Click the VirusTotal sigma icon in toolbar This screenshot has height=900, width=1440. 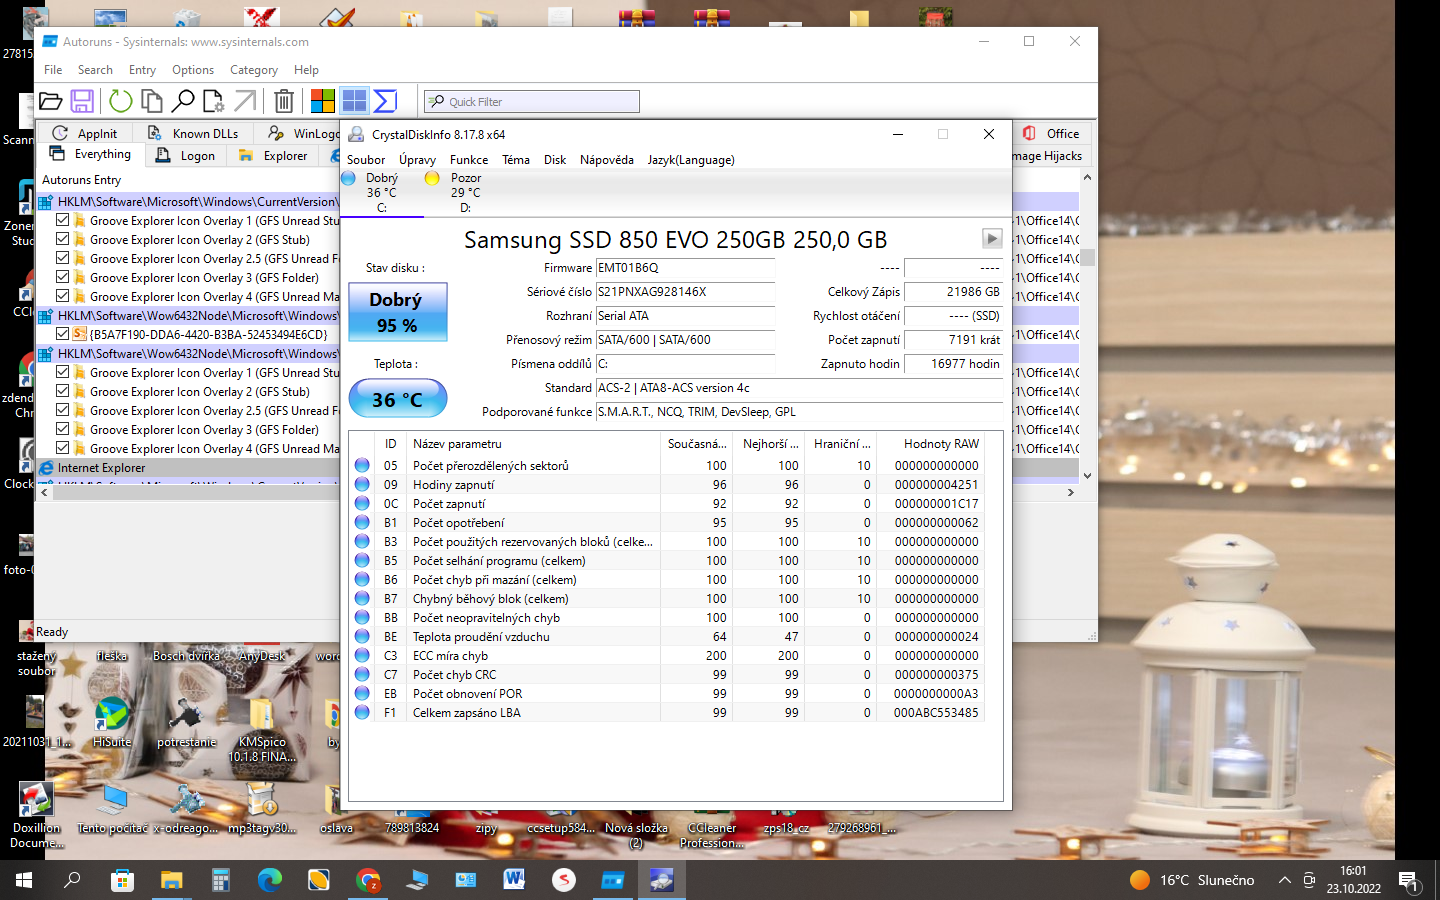385,101
